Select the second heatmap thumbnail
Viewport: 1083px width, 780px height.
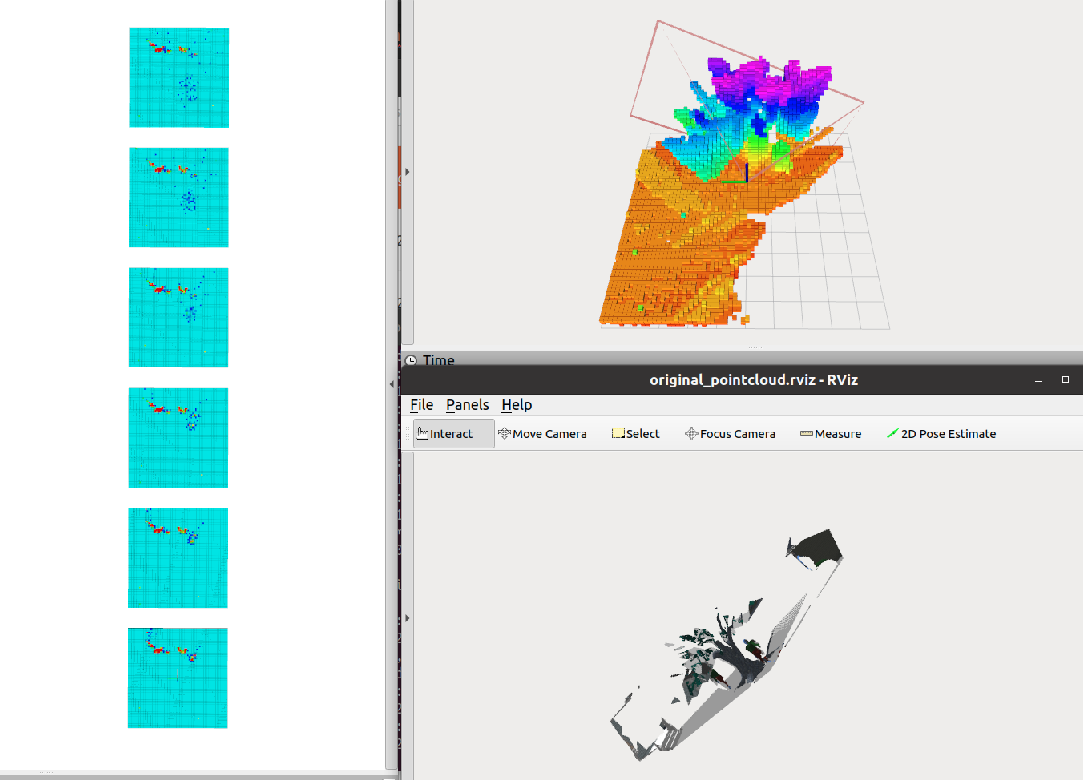(179, 197)
